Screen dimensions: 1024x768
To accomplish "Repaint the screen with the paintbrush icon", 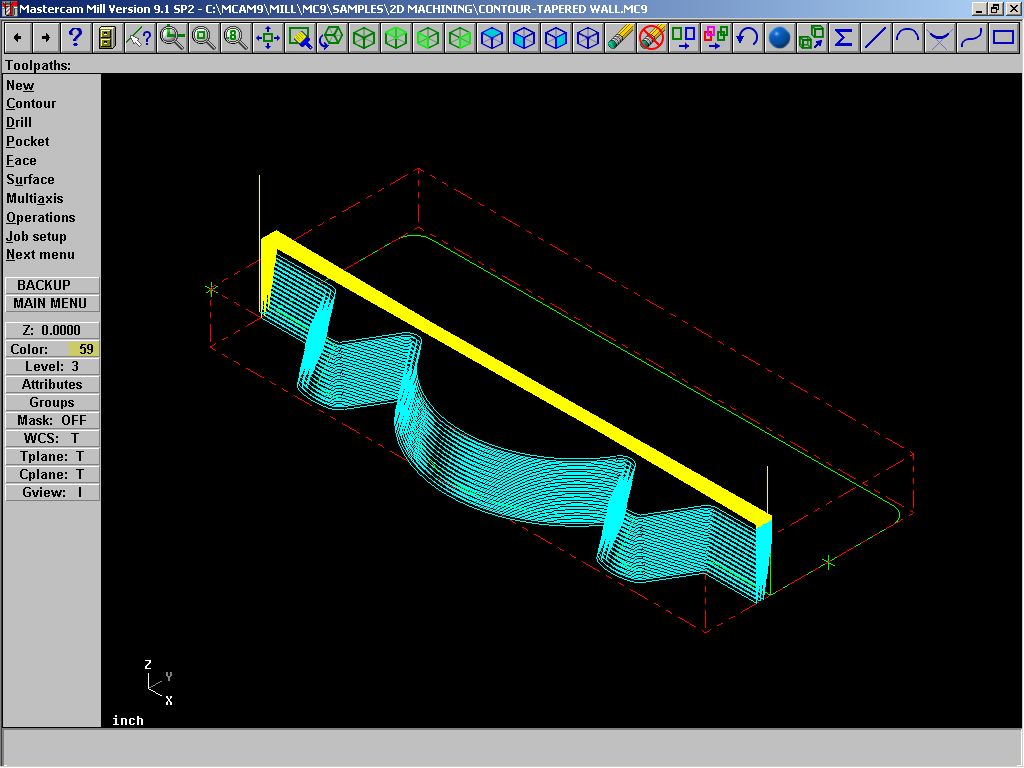I will 300,38.
